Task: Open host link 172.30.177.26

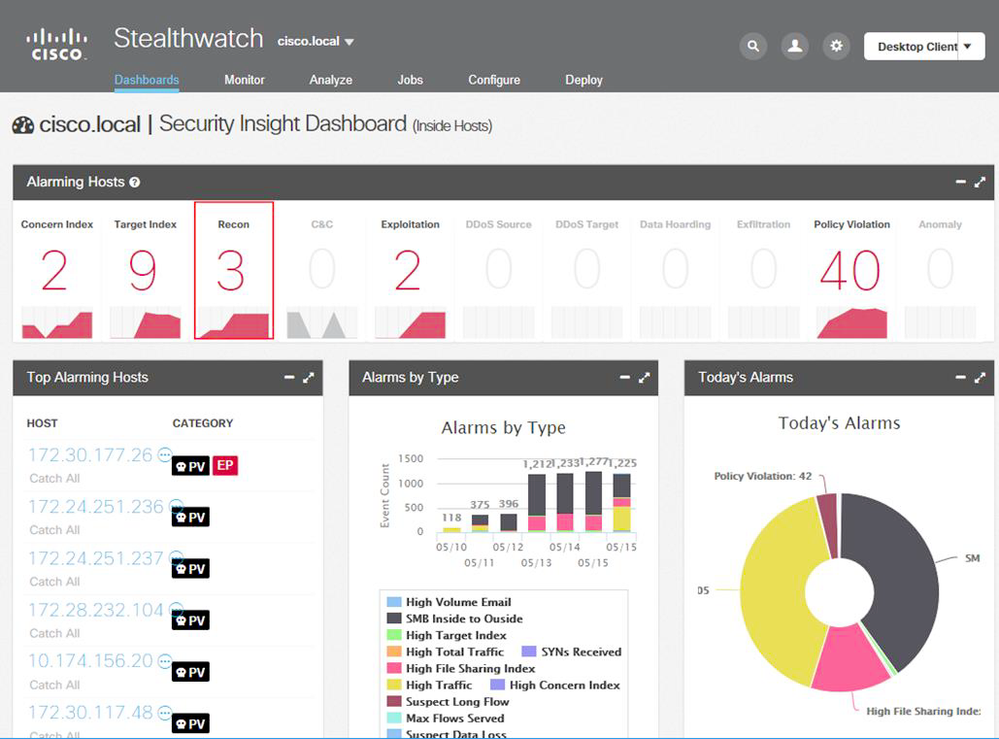Action: point(90,455)
